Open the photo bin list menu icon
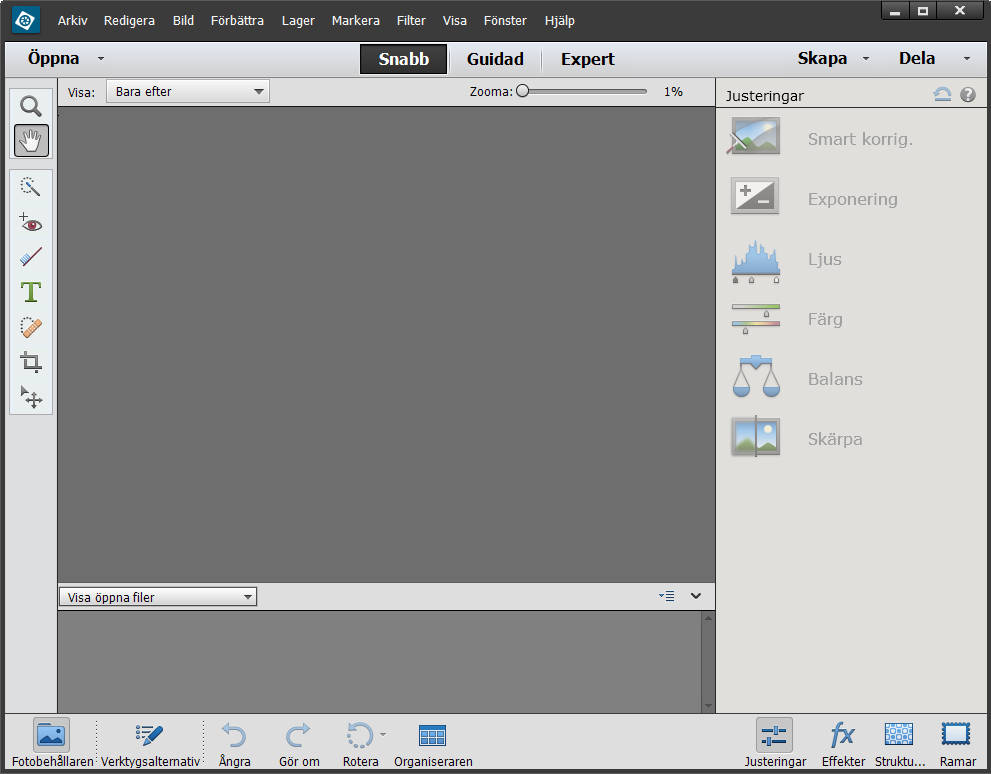This screenshot has width=991, height=774. (667, 596)
